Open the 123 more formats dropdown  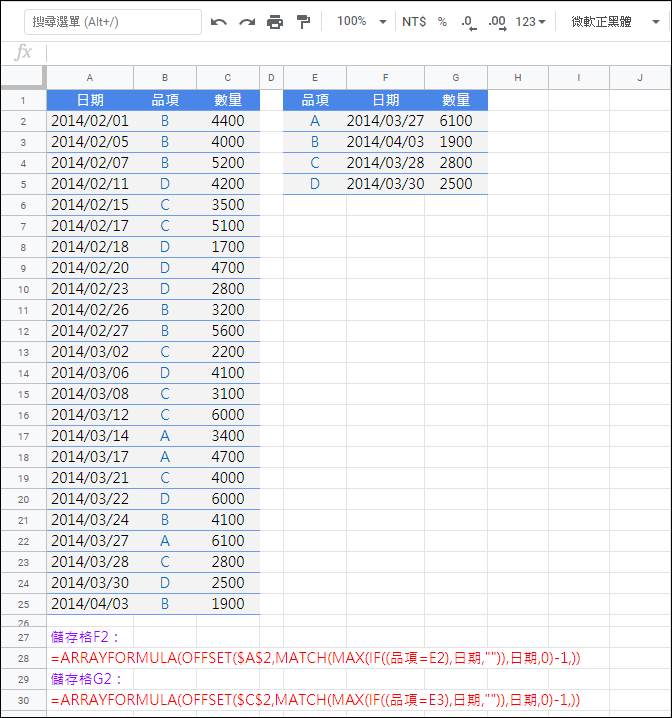tap(530, 22)
